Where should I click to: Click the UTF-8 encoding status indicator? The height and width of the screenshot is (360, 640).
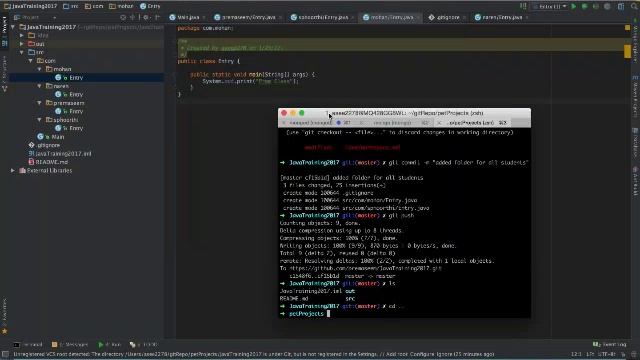click(x=607, y=354)
